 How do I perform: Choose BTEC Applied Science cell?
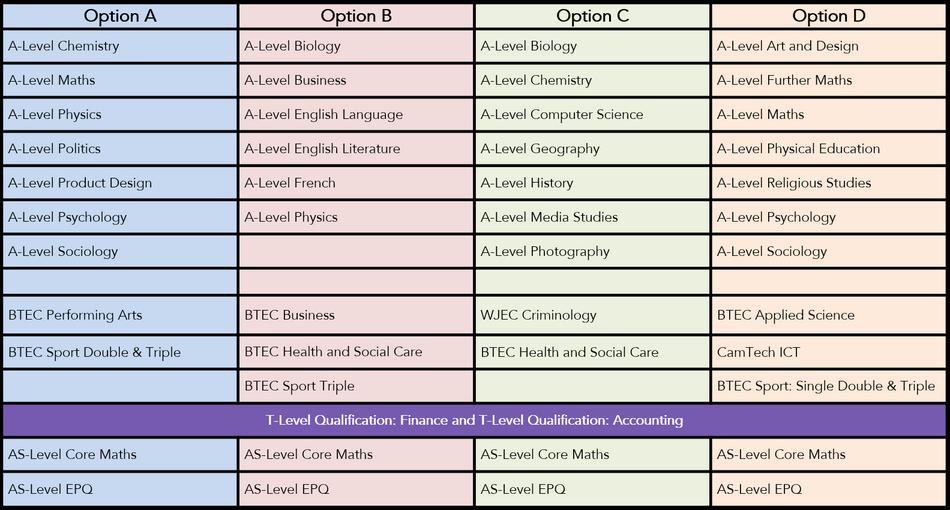click(786, 315)
